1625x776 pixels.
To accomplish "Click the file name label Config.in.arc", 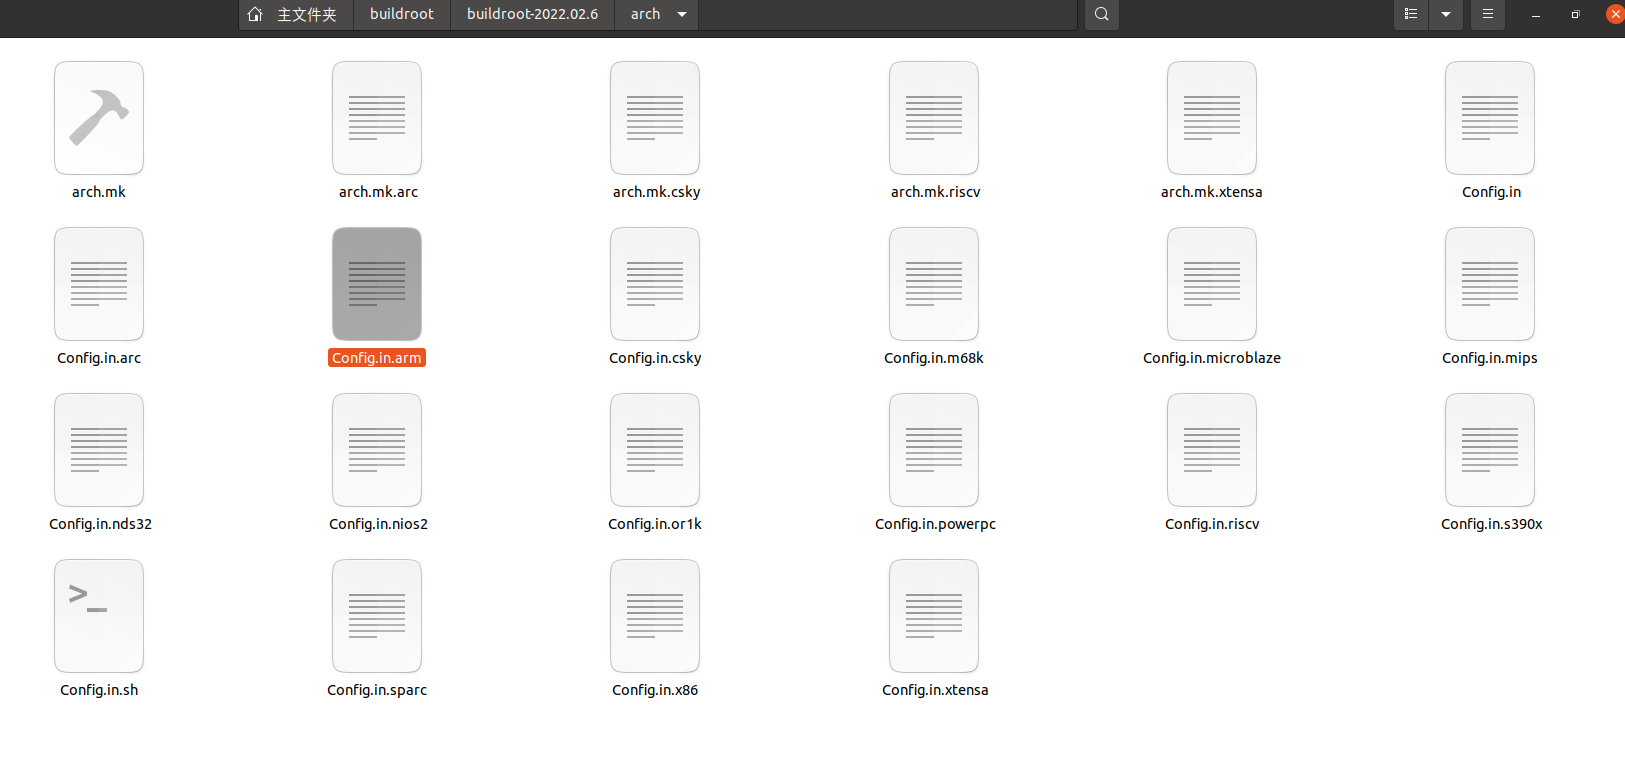I will click(x=99, y=358).
